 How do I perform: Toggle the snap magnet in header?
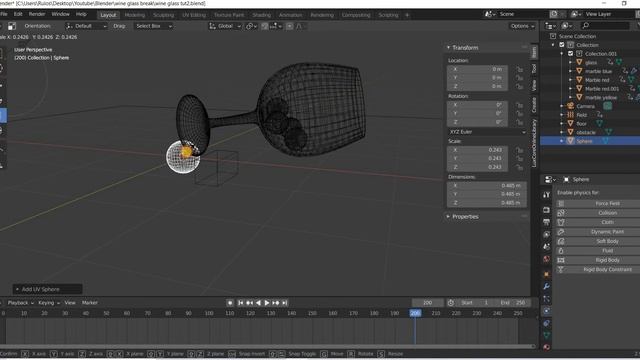[x=264, y=26]
